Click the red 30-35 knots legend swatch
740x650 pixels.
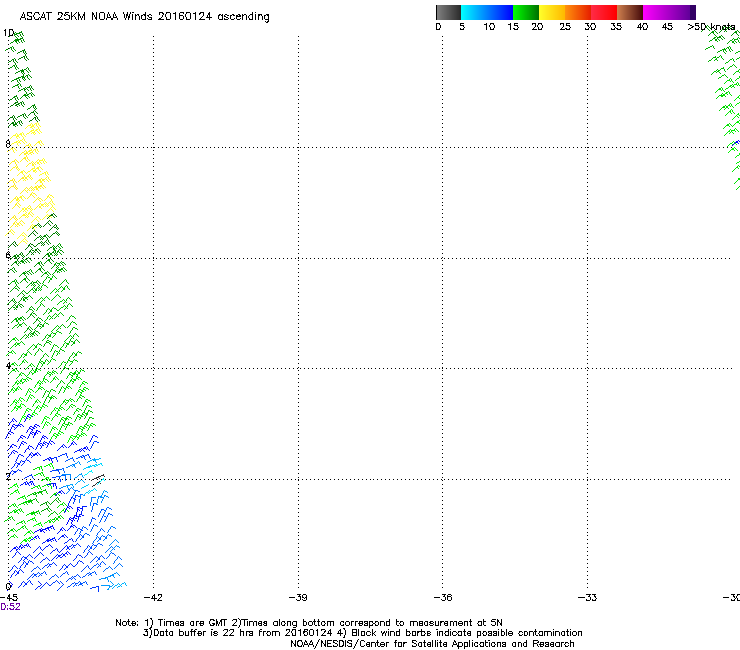pyautogui.click(x=604, y=12)
